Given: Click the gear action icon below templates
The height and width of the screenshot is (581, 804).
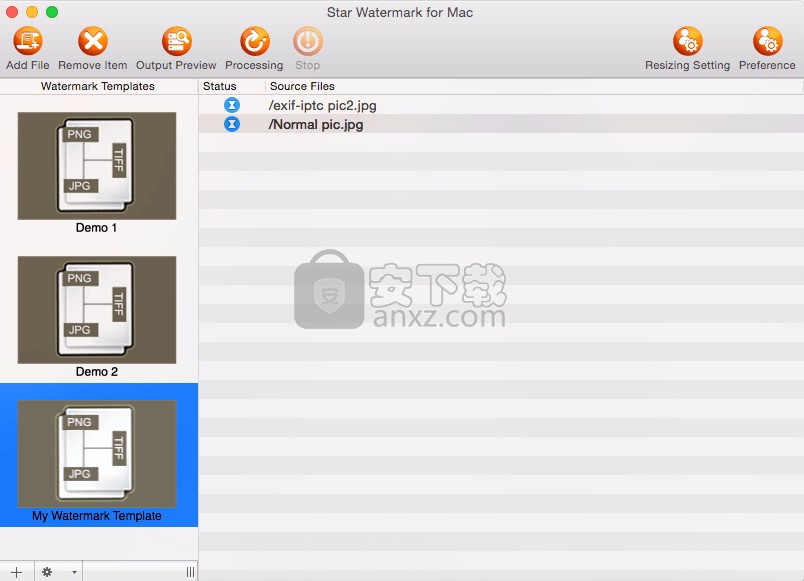Looking at the screenshot, I should click(47, 572).
